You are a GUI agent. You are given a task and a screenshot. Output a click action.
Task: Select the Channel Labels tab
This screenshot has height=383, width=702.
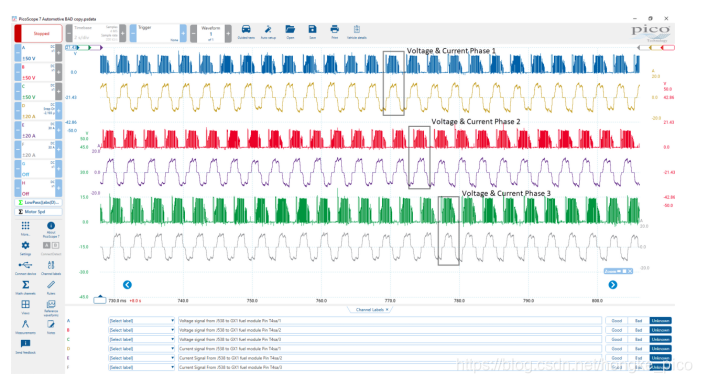click(x=369, y=310)
